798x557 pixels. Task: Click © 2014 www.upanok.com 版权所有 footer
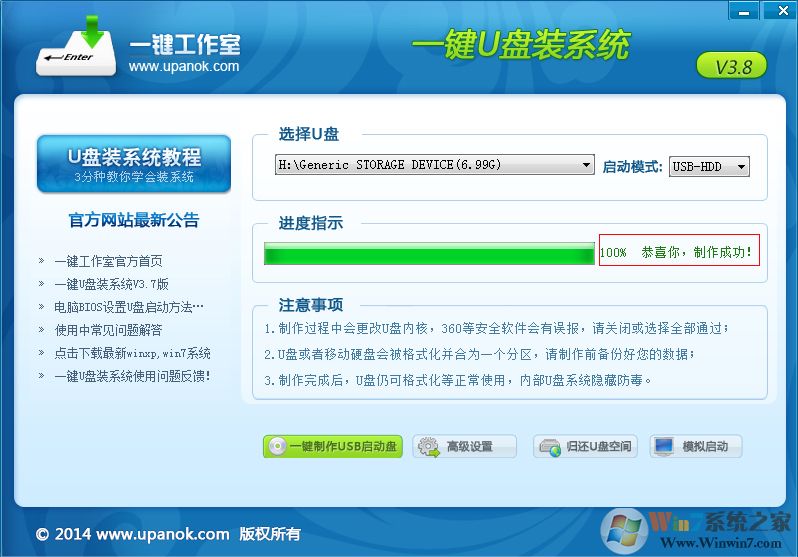[168, 534]
